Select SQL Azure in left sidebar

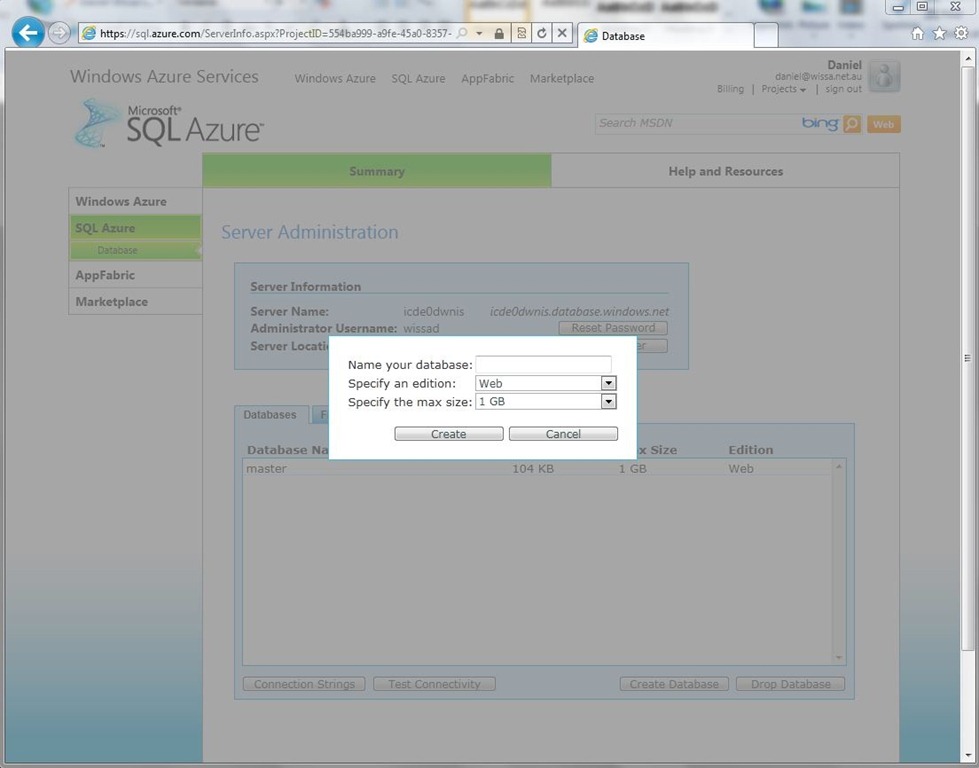pyautogui.click(x=135, y=228)
